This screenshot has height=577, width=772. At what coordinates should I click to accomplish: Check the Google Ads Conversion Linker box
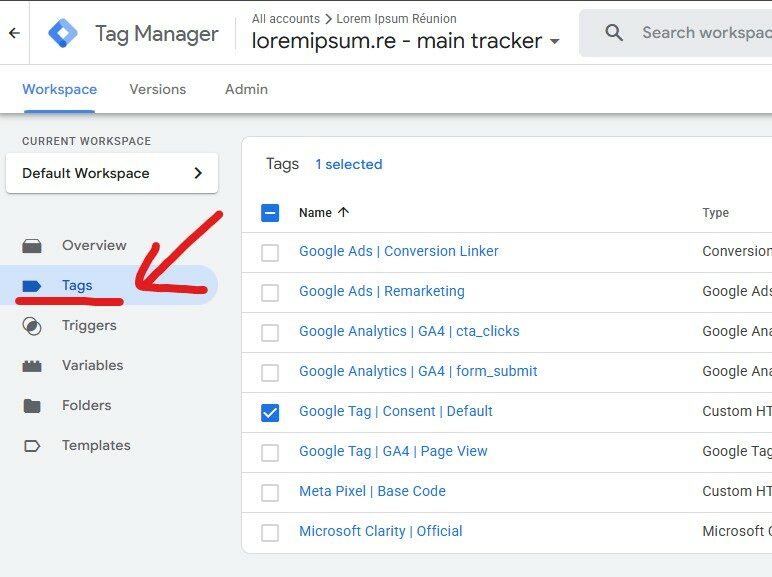(x=270, y=253)
